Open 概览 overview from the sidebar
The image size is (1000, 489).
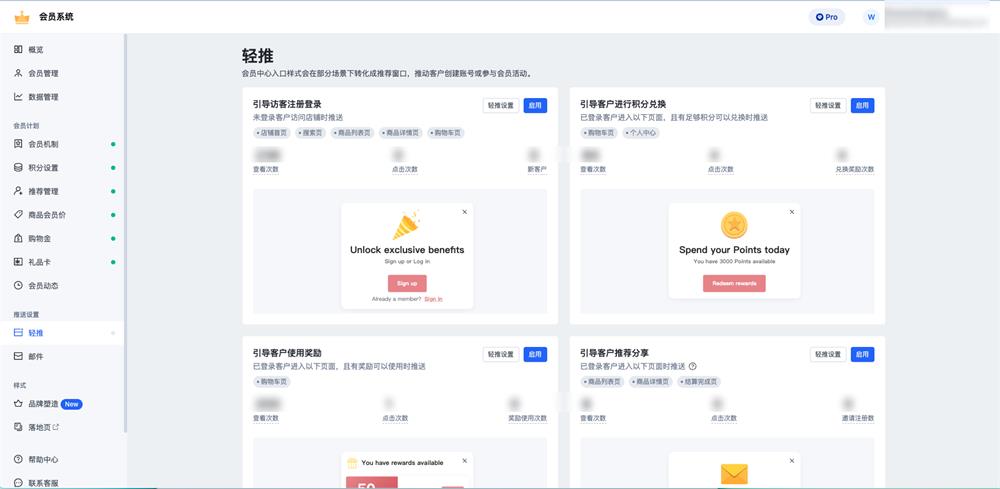pyautogui.click(x=36, y=50)
